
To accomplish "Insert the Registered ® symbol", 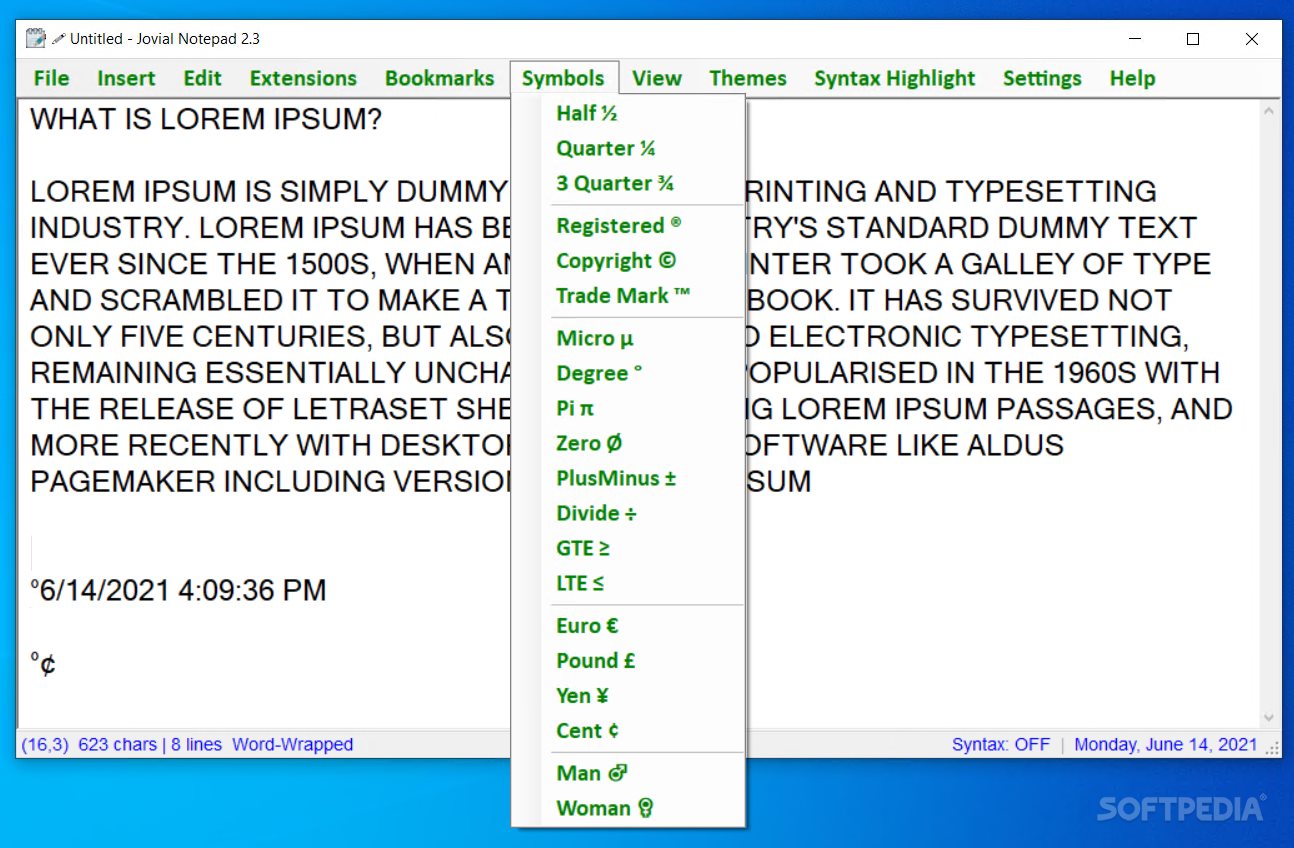I will coord(628,226).
